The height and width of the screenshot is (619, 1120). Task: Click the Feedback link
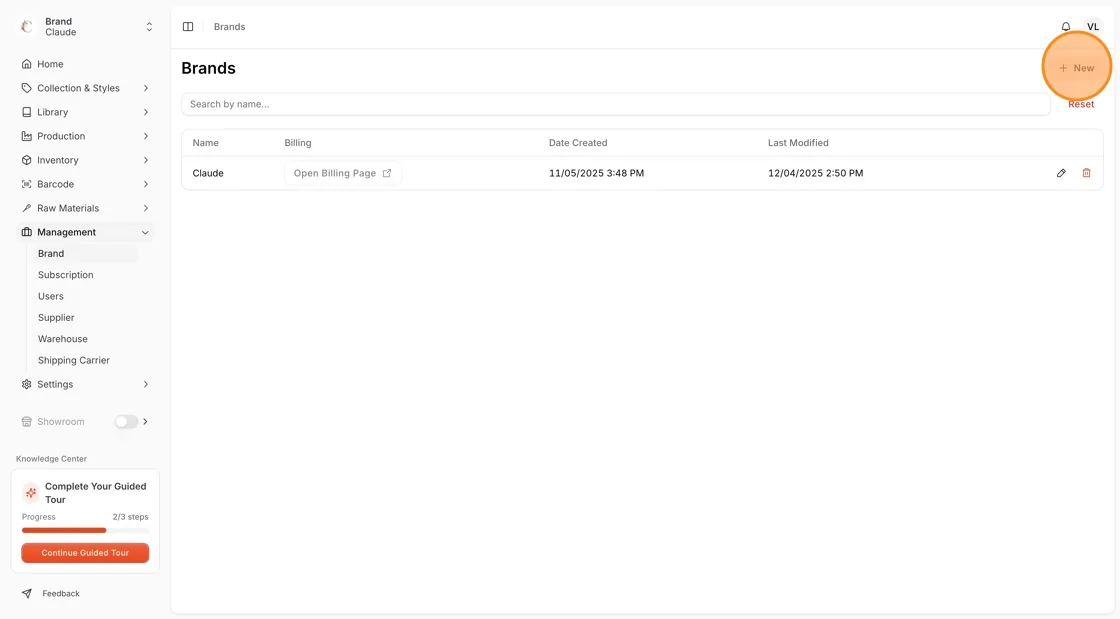61,593
